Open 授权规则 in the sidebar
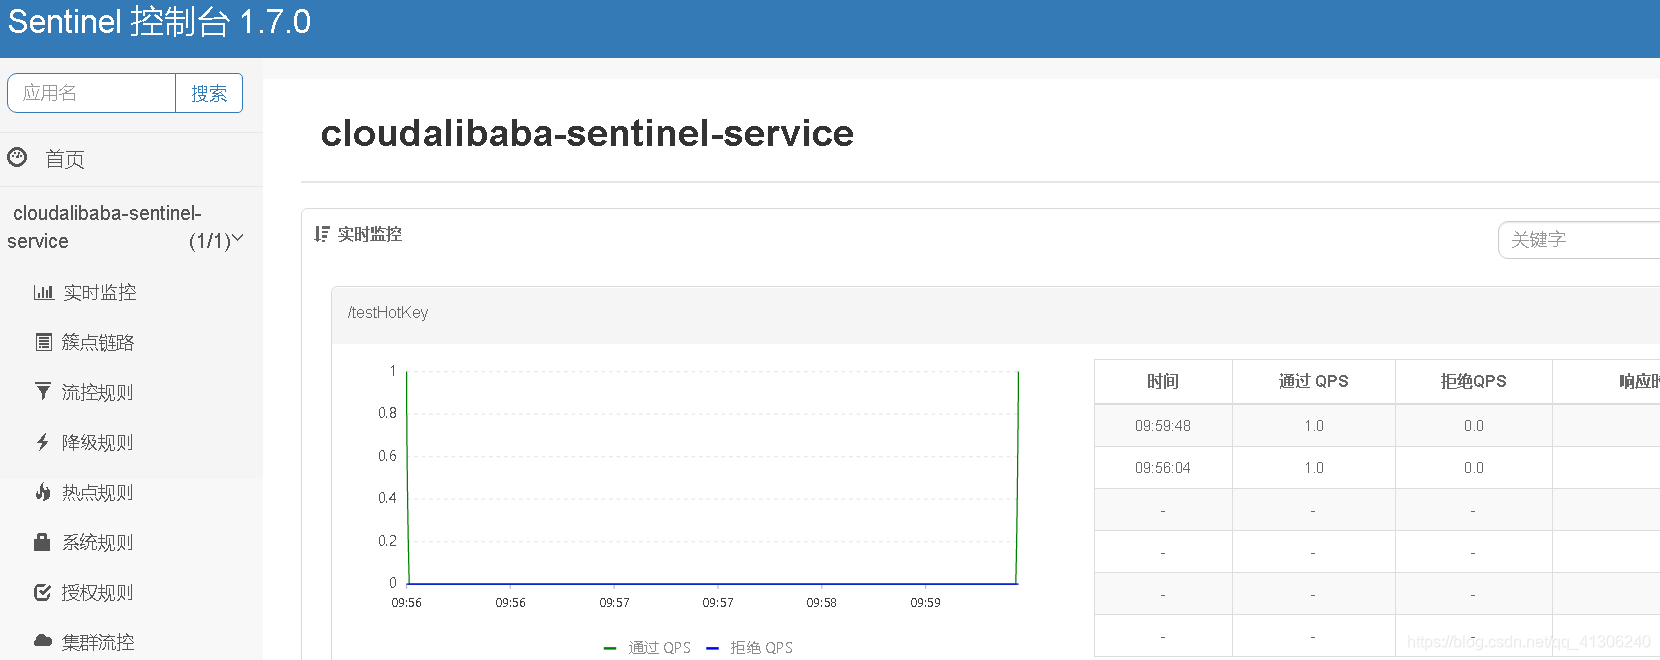The height and width of the screenshot is (660, 1660). tap(97, 592)
